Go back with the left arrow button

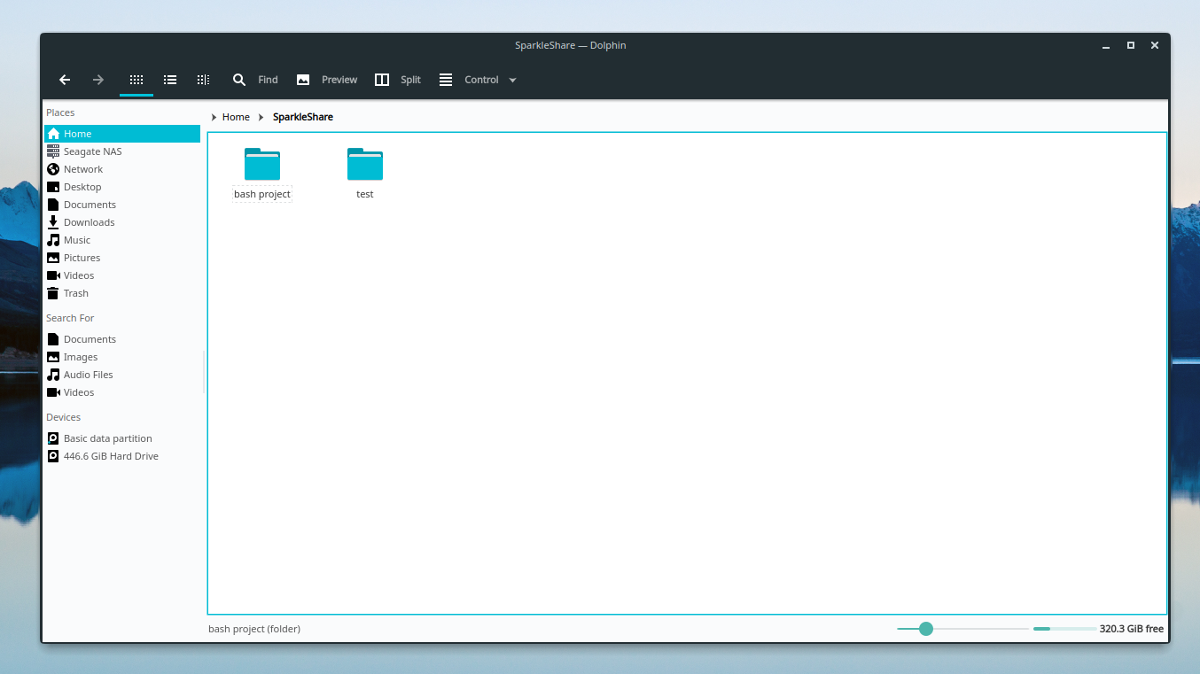coord(65,80)
